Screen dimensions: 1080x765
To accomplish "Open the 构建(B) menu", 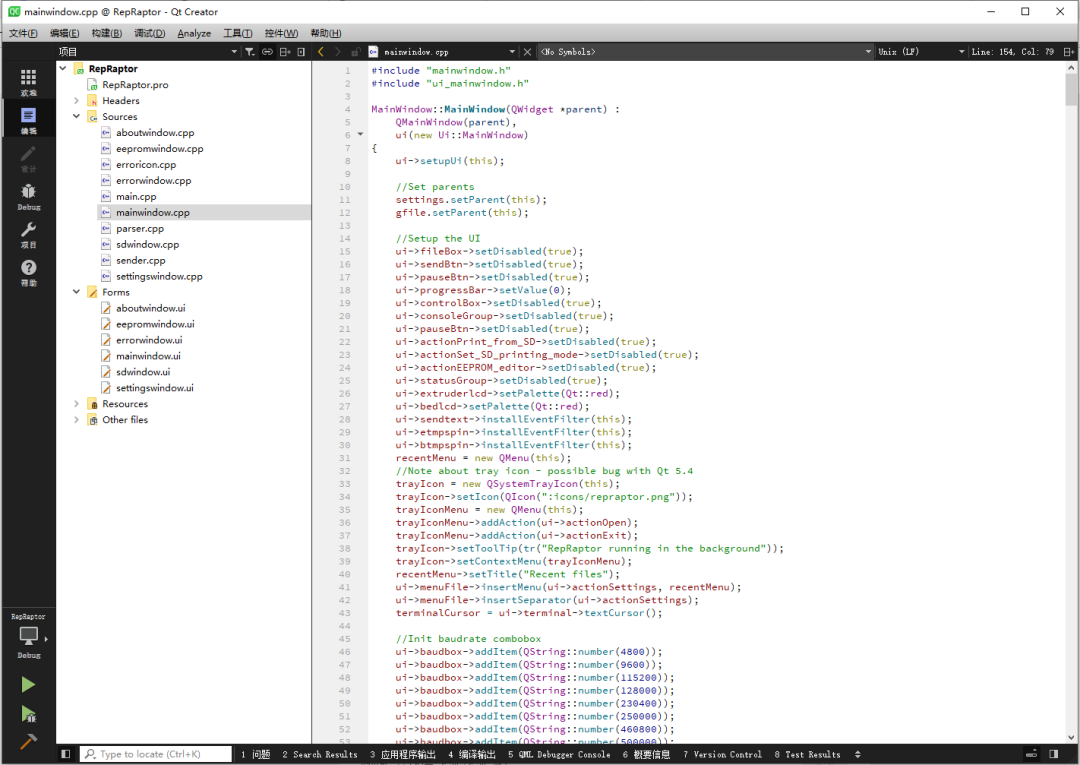I will (x=106, y=33).
